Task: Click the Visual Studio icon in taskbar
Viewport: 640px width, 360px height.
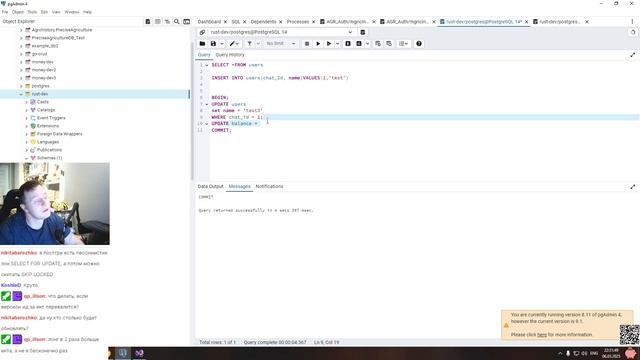Action: coord(139,353)
